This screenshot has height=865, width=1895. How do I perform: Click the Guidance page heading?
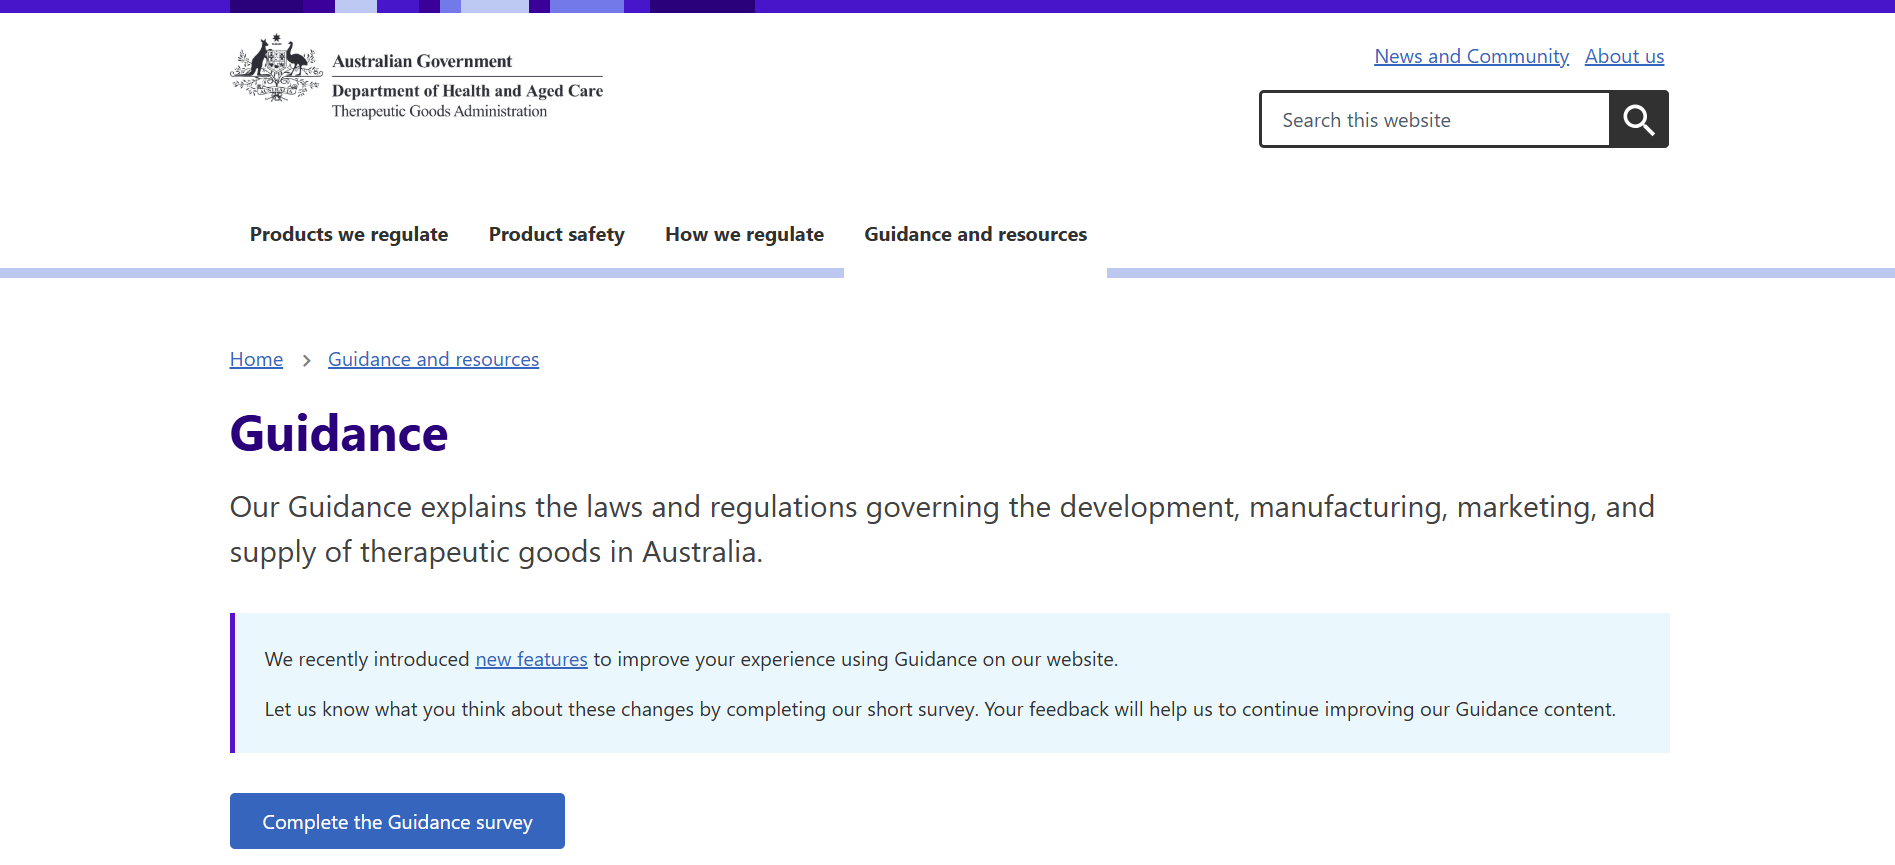339,434
